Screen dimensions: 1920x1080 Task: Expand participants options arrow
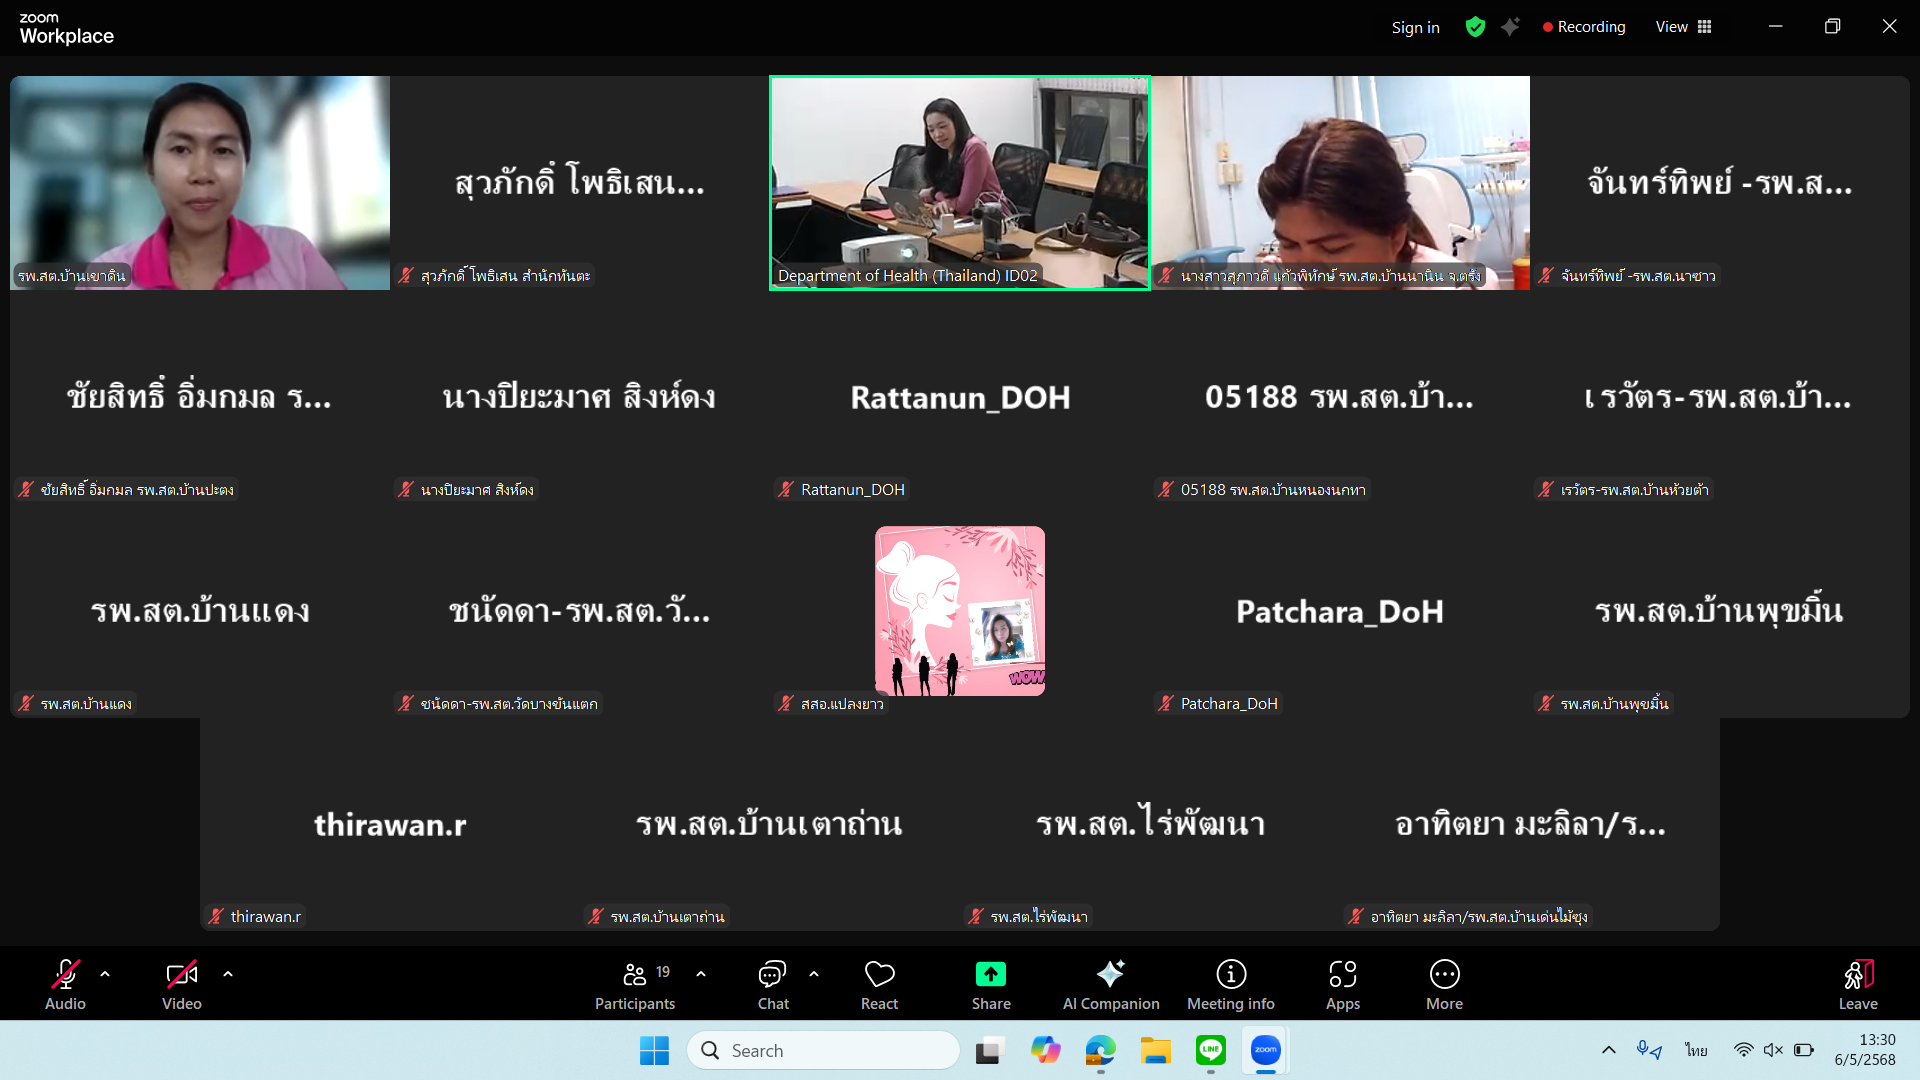(x=701, y=973)
